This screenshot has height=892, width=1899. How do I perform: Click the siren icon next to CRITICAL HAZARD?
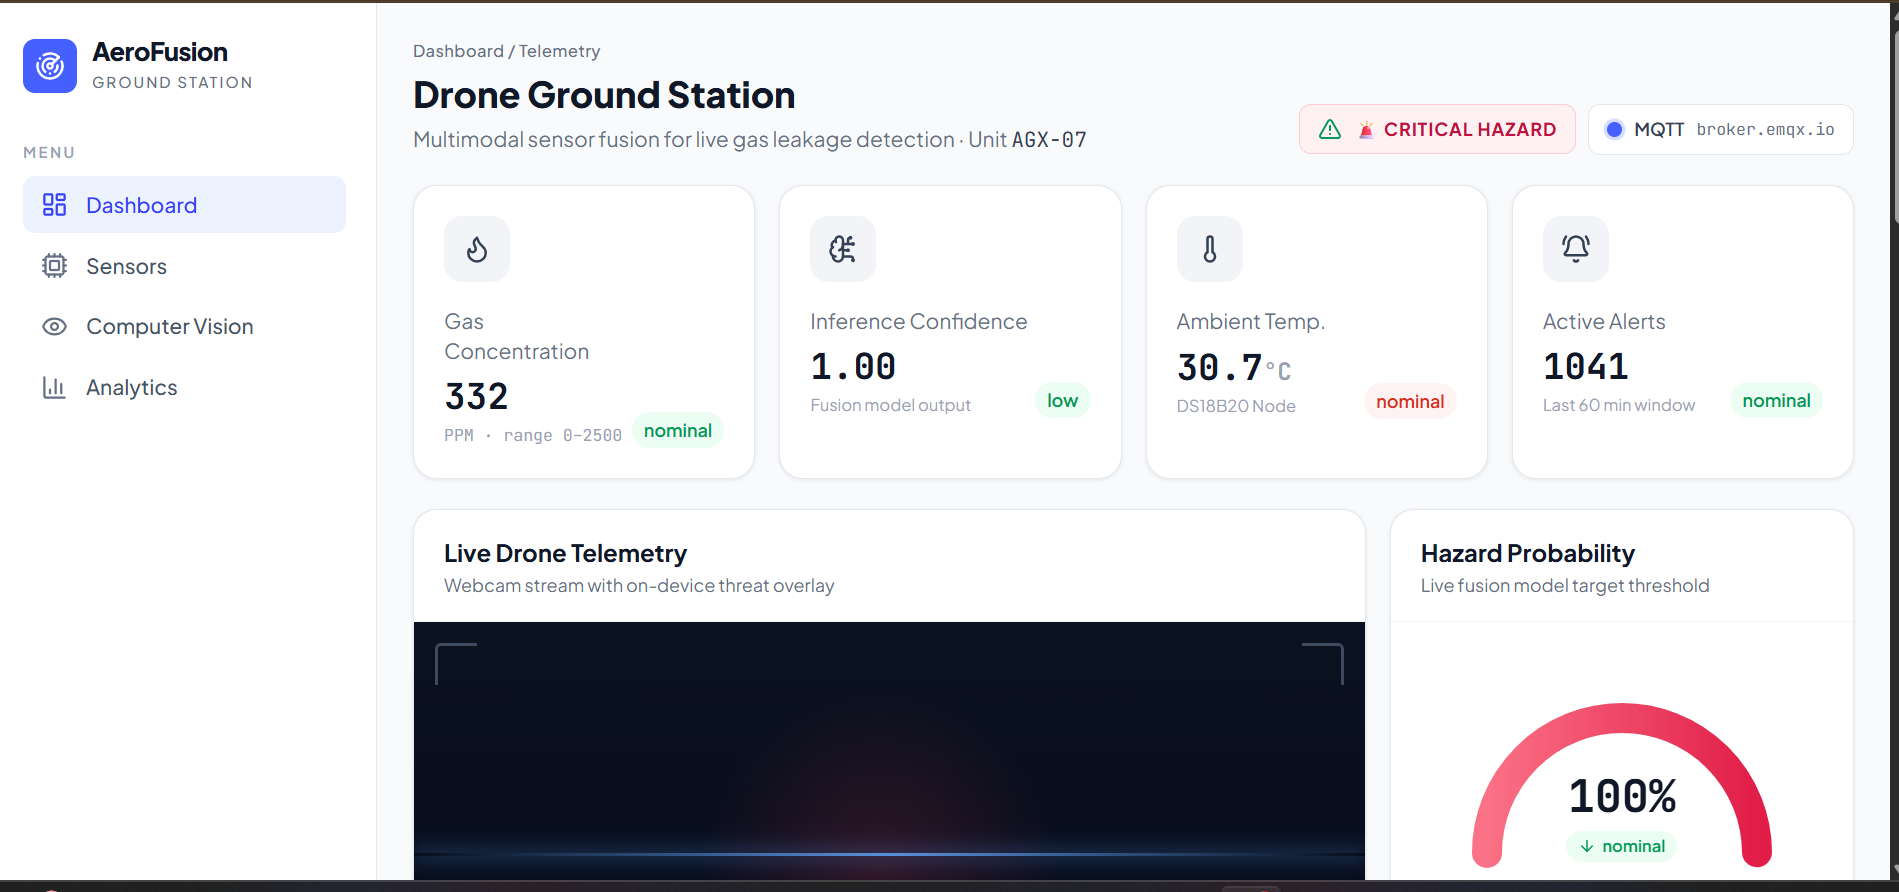(1366, 129)
